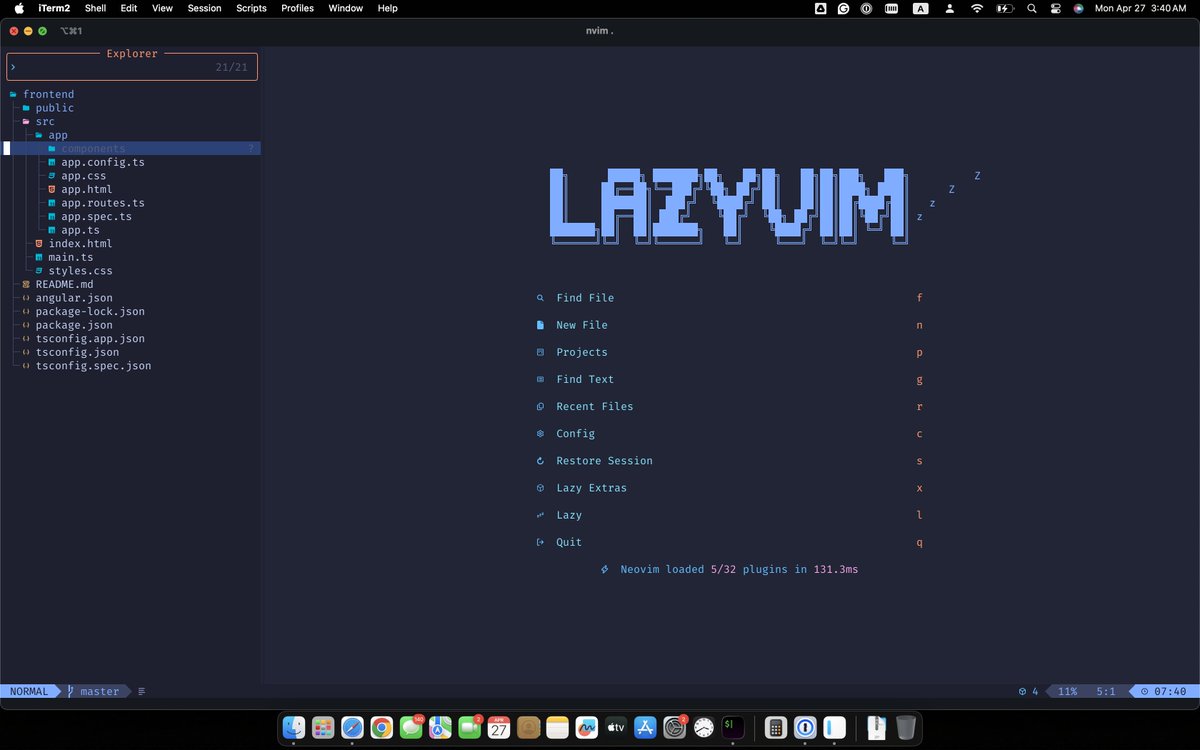Click the icon beside Recent Files

[x=540, y=406]
